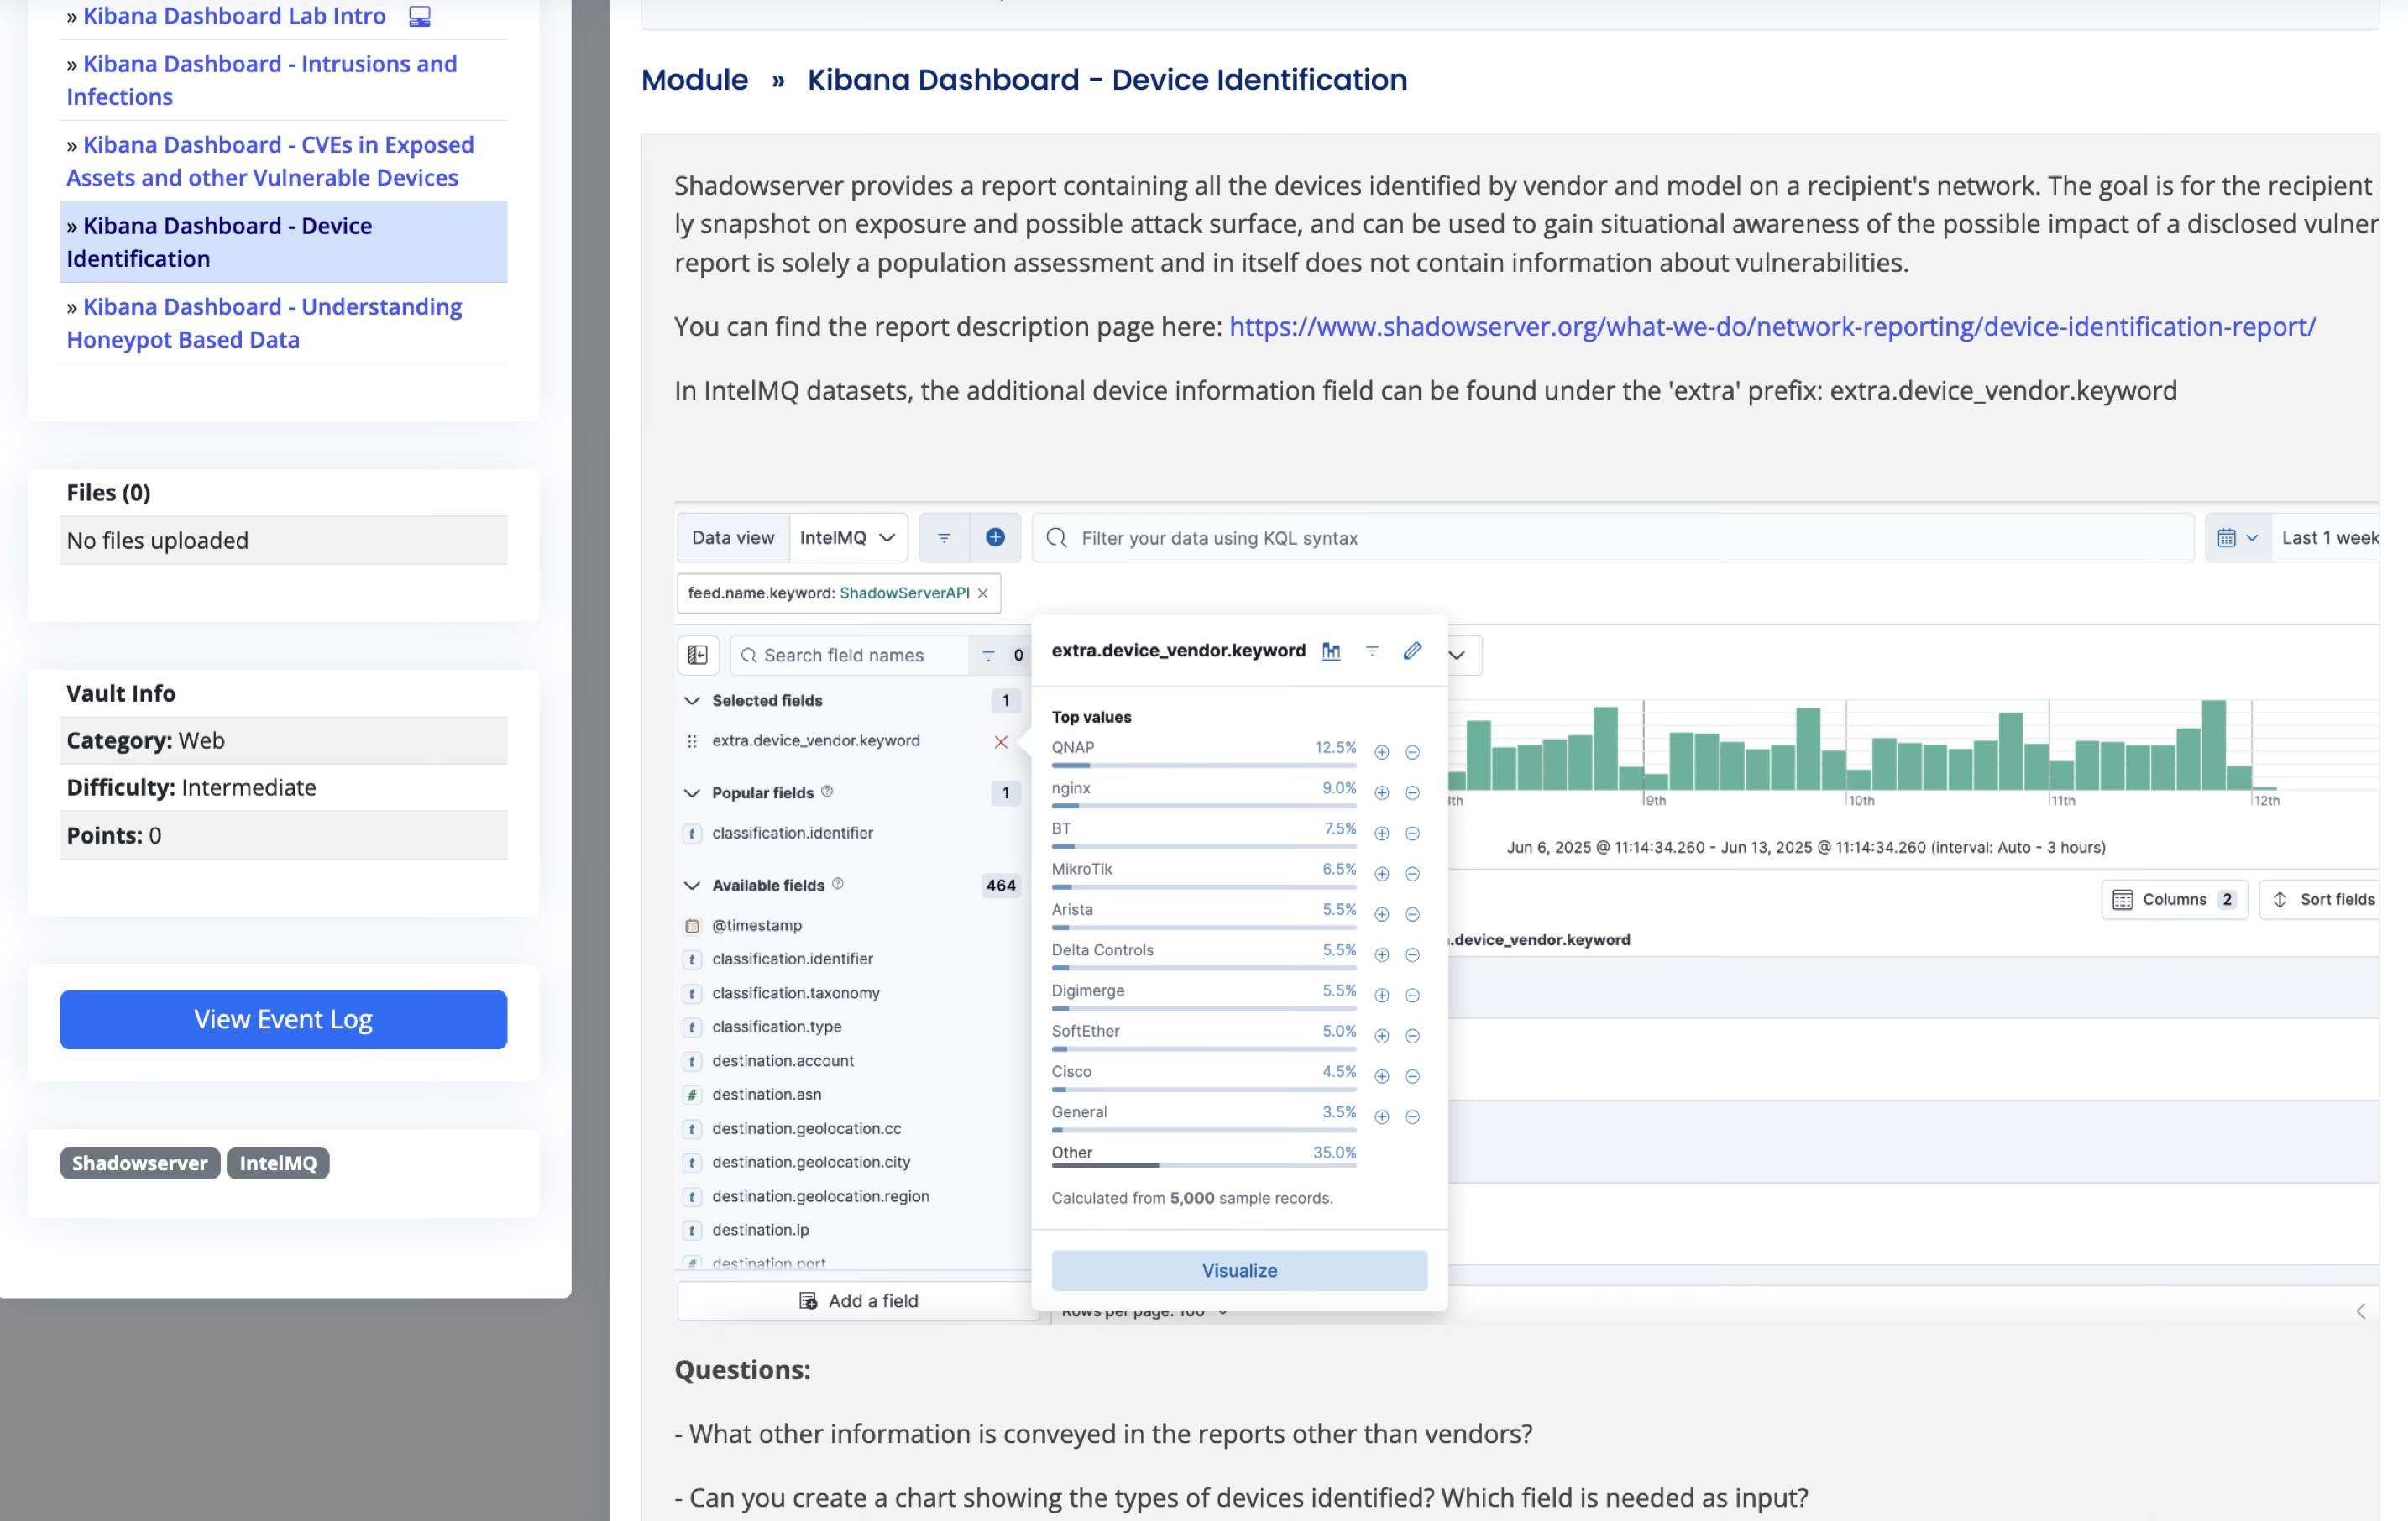Click the Visualize button in field popover
Image resolution: width=2408 pixels, height=1521 pixels.
(x=1239, y=1270)
